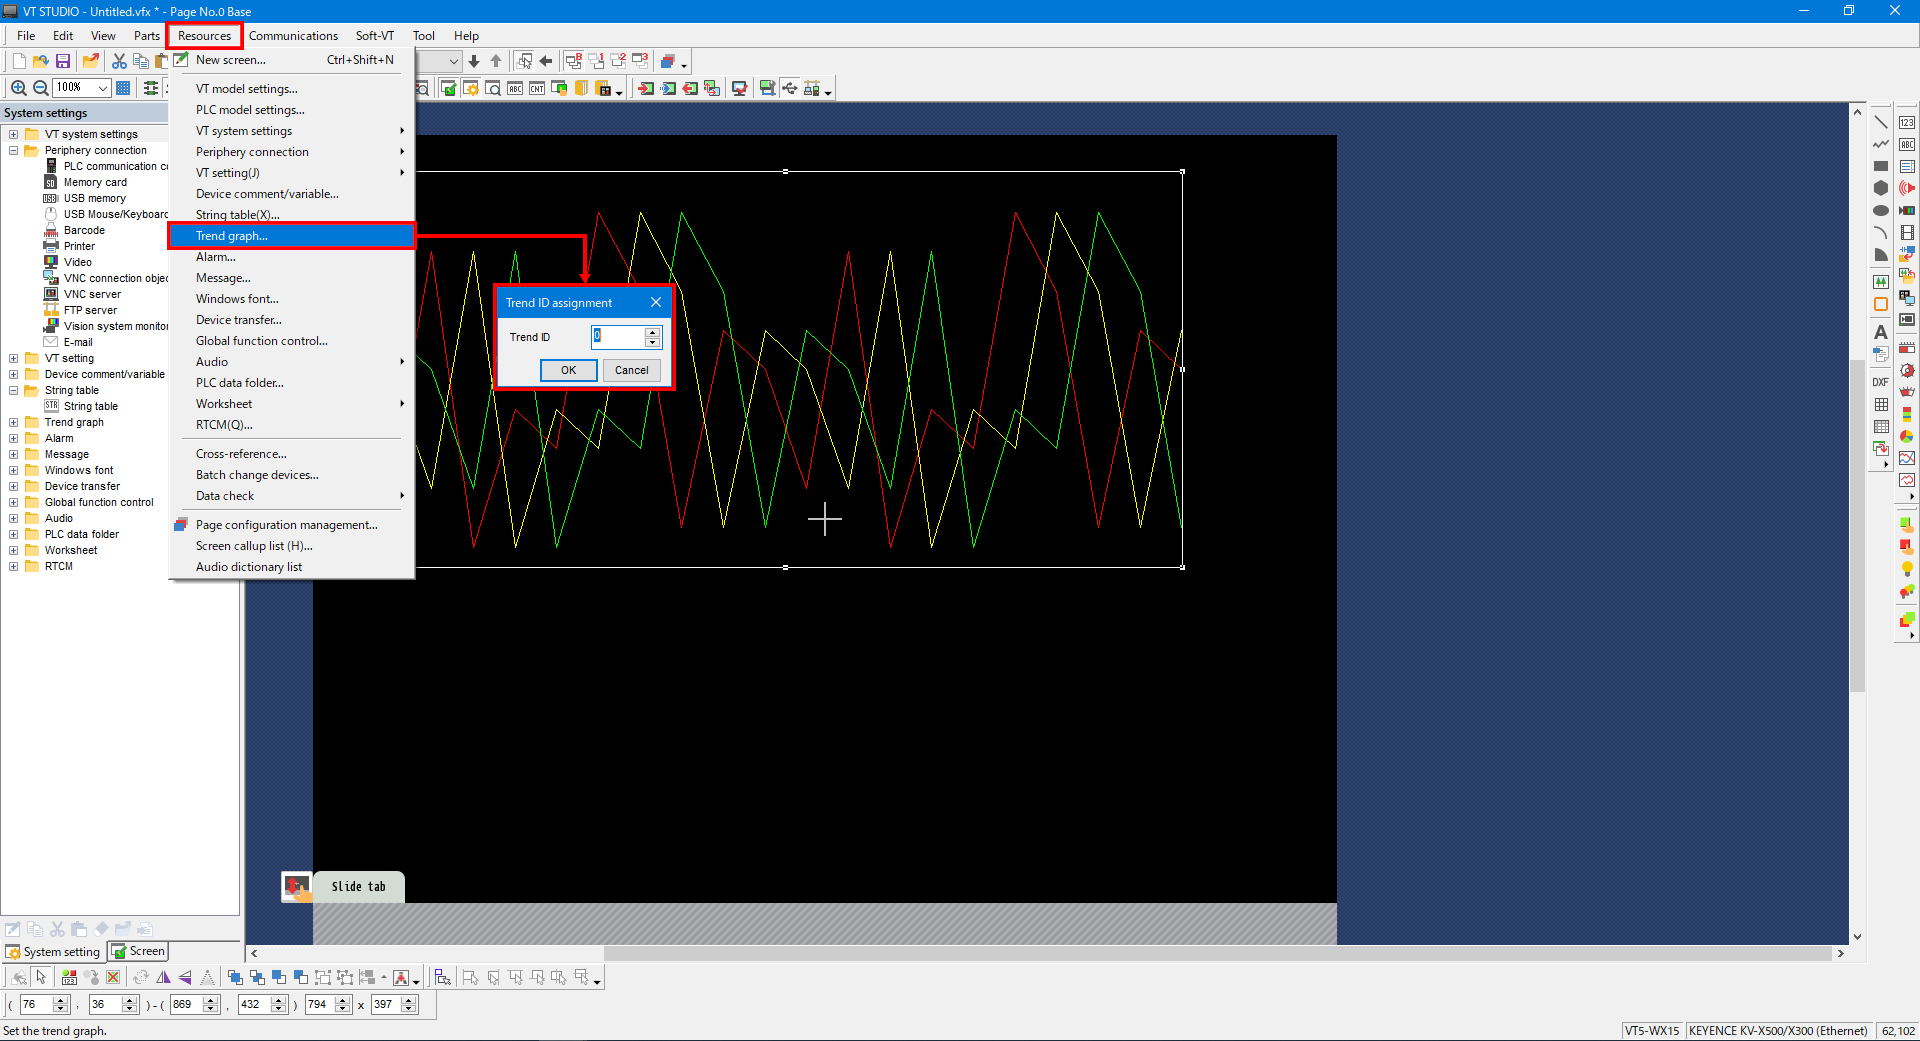Switch to the System setting tab
The image size is (1920, 1041).
[x=54, y=952]
